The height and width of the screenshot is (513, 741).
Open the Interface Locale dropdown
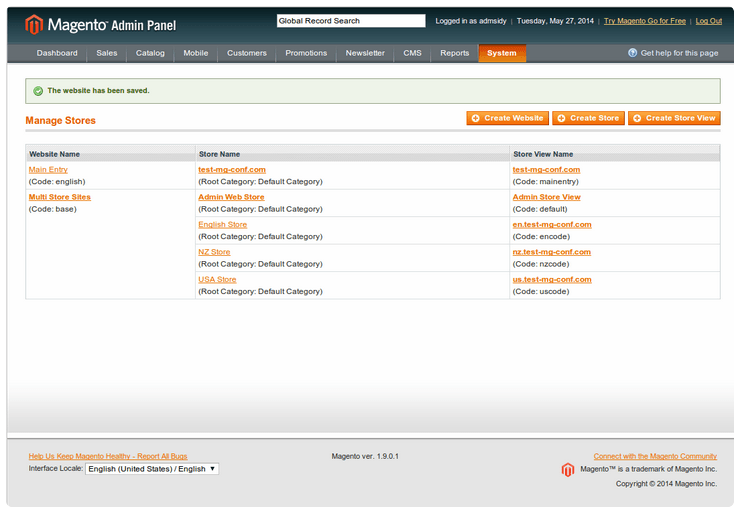pos(152,469)
